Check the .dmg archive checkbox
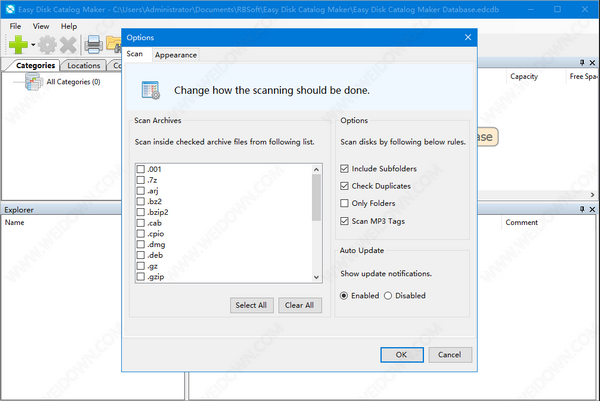600x401 pixels. point(141,244)
